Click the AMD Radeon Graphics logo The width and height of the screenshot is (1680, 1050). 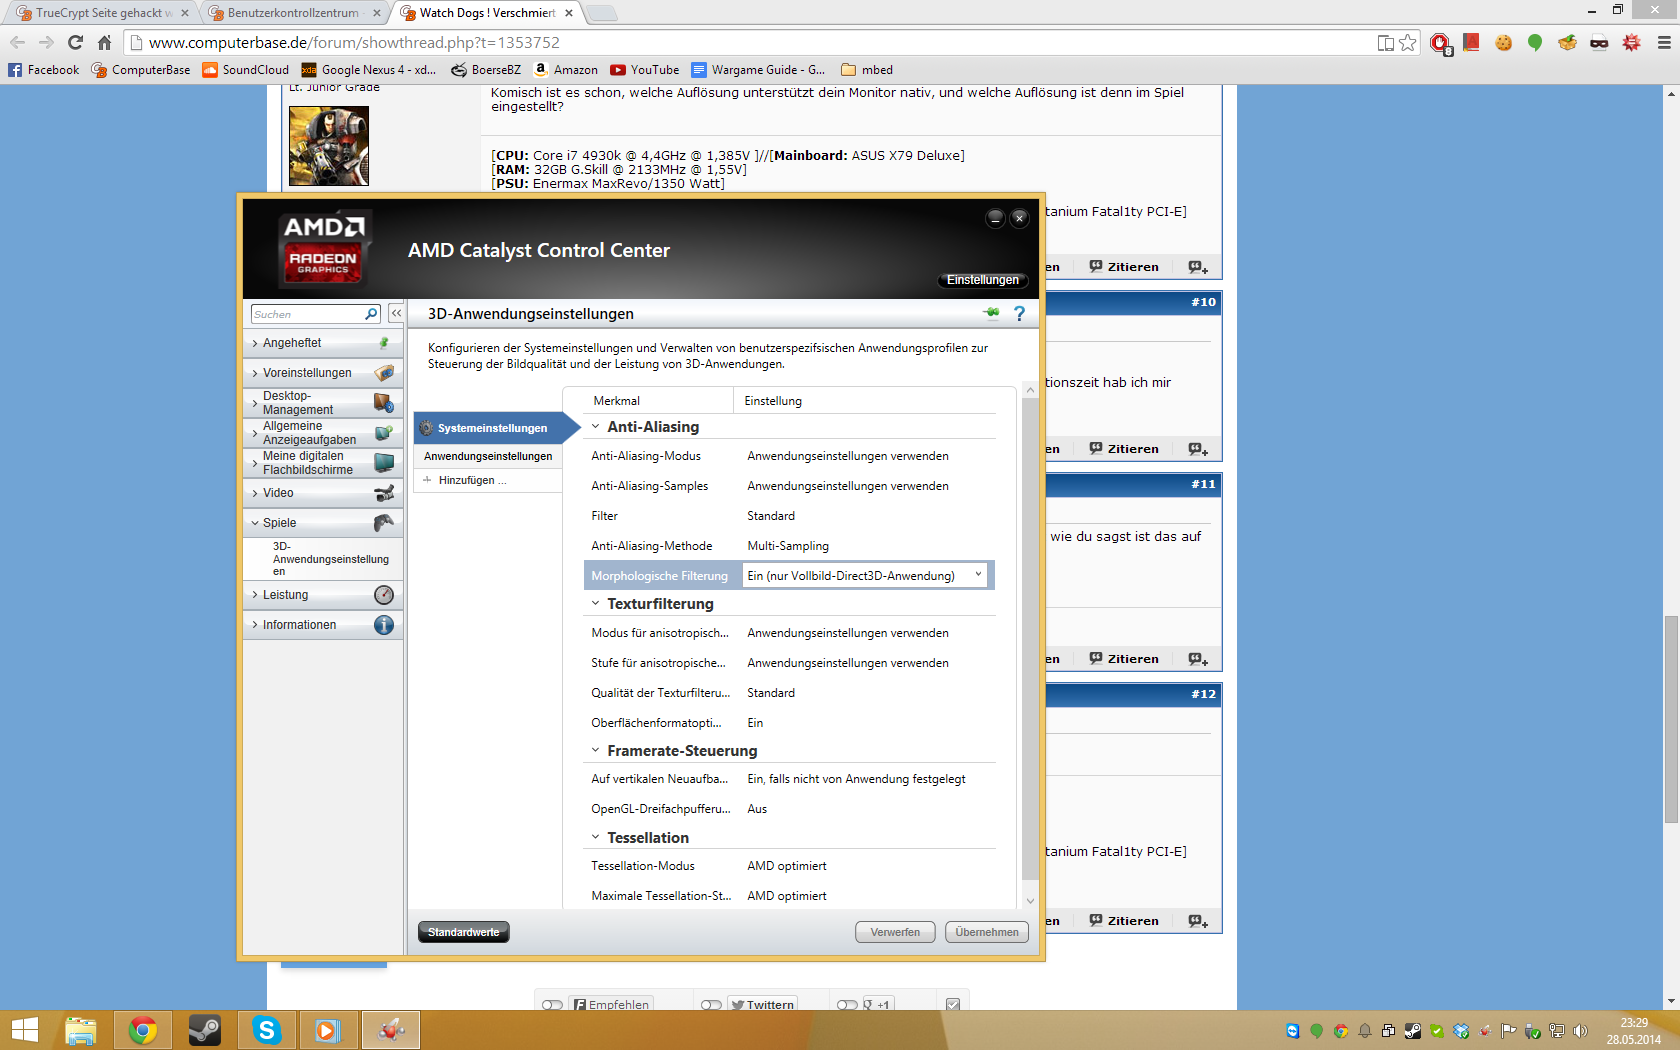pyautogui.click(x=324, y=249)
